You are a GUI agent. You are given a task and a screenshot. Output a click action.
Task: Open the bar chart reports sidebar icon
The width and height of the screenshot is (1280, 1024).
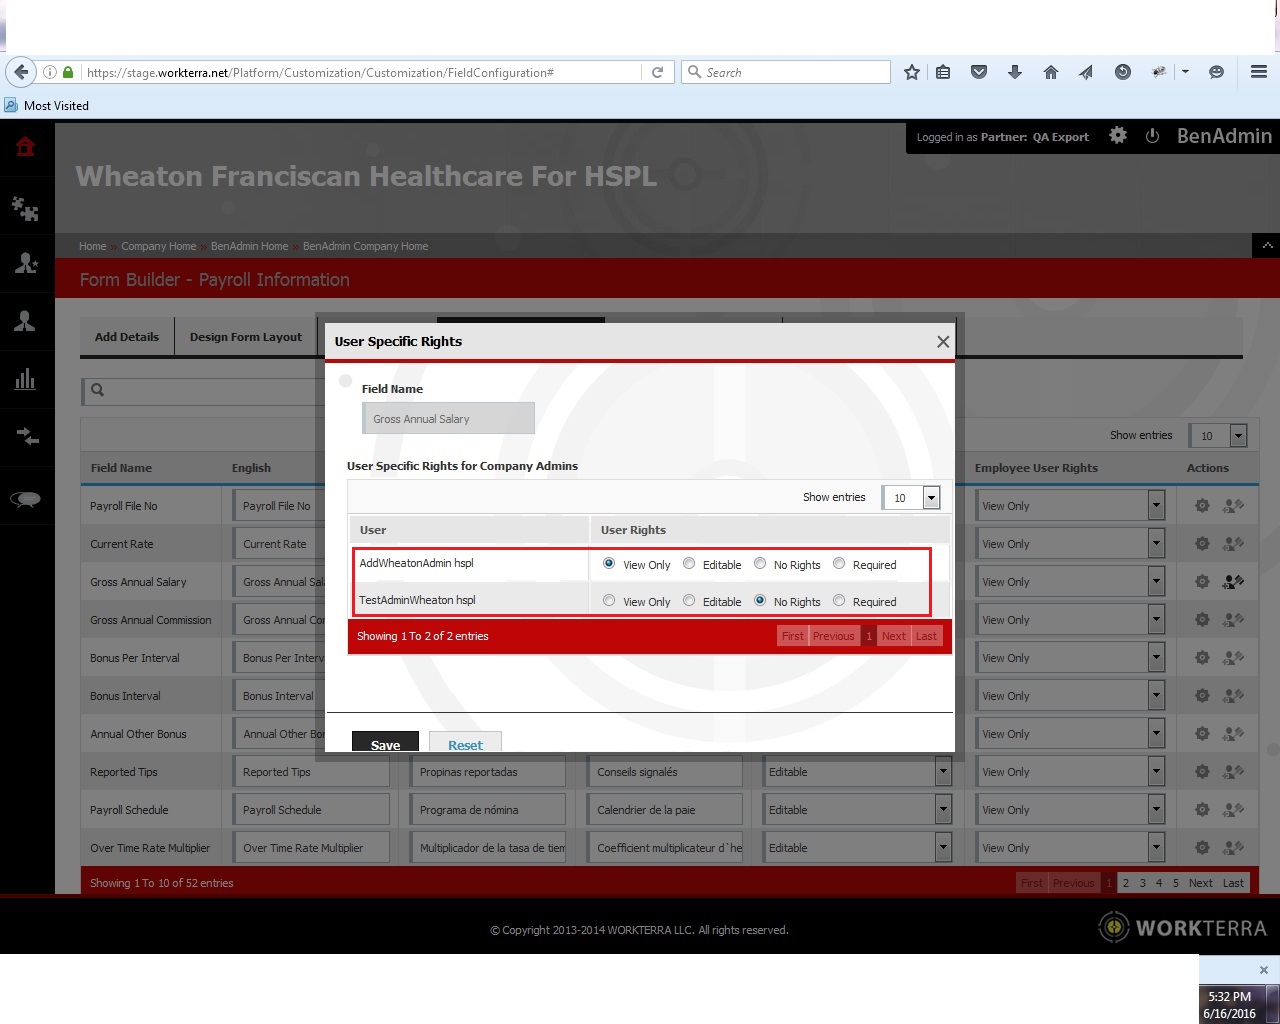click(26, 379)
